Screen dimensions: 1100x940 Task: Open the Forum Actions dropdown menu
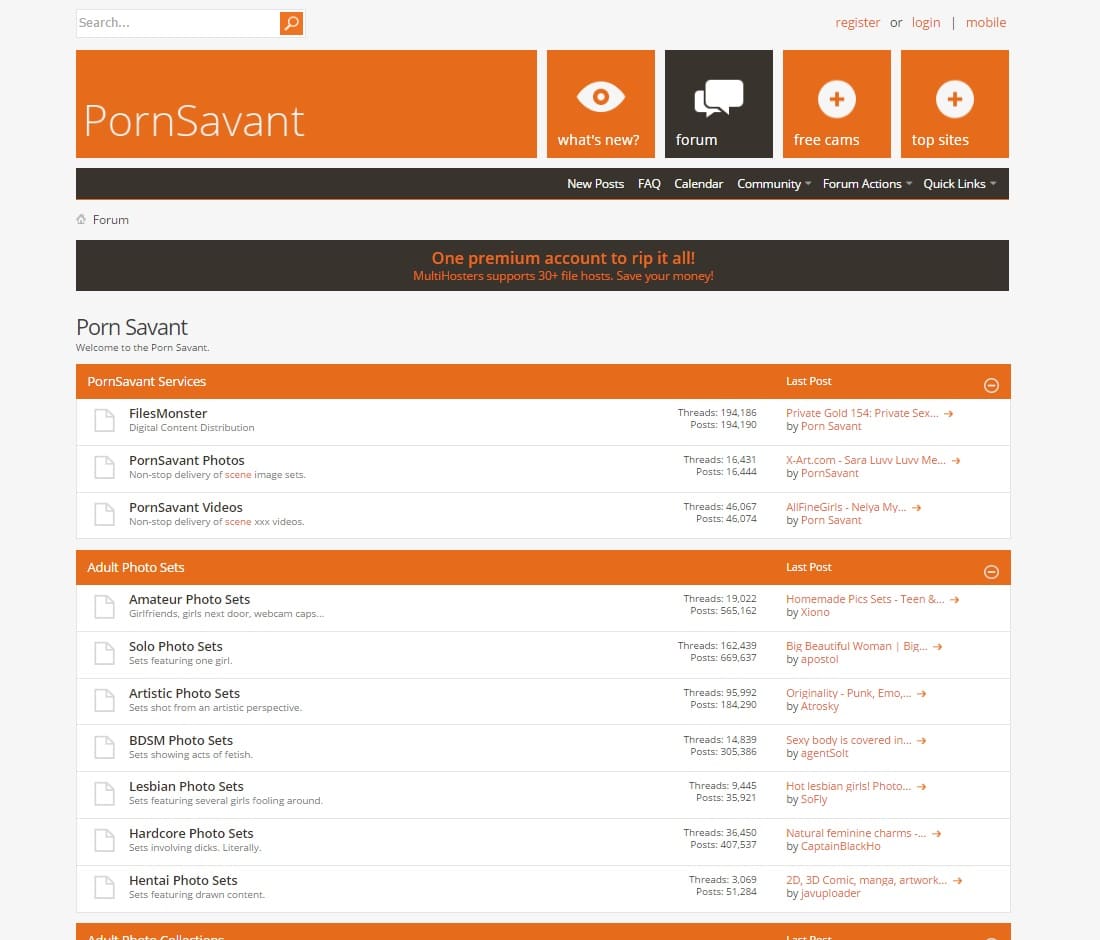(x=867, y=184)
